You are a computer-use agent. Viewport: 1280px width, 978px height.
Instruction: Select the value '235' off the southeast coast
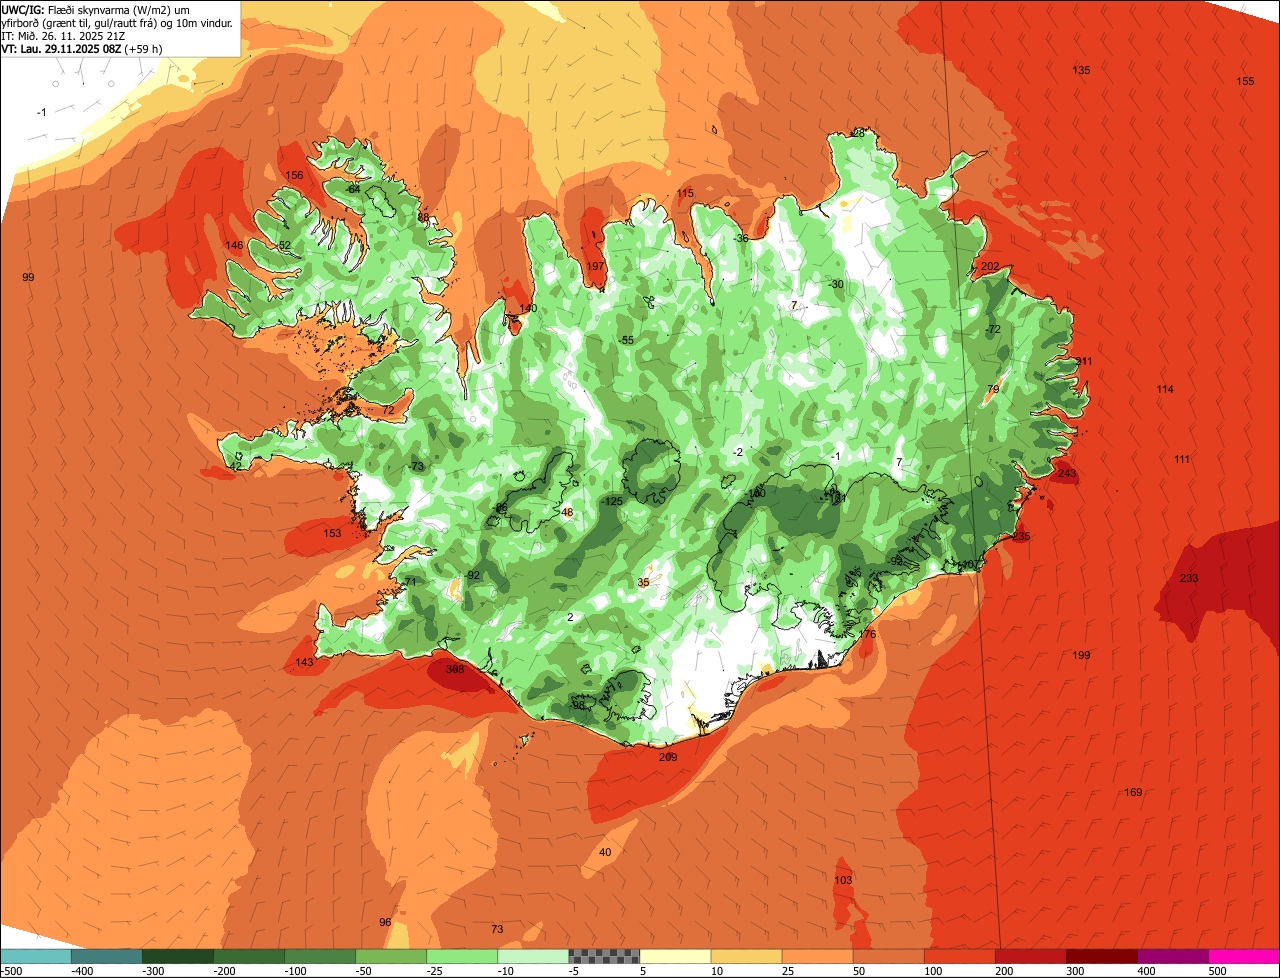pos(1021,537)
